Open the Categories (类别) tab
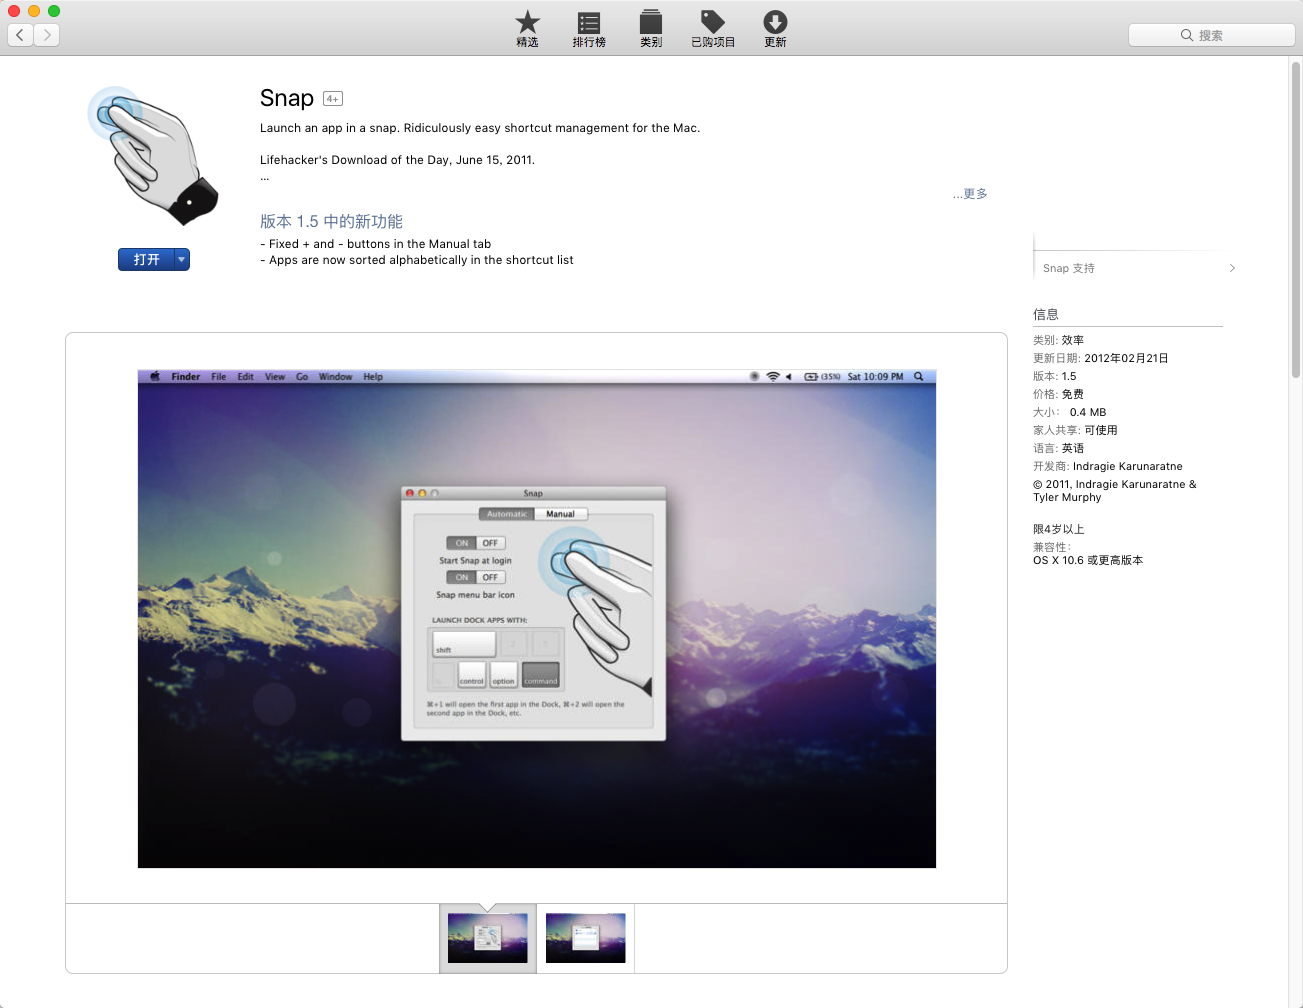The image size is (1303, 1008). click(651, 28)
